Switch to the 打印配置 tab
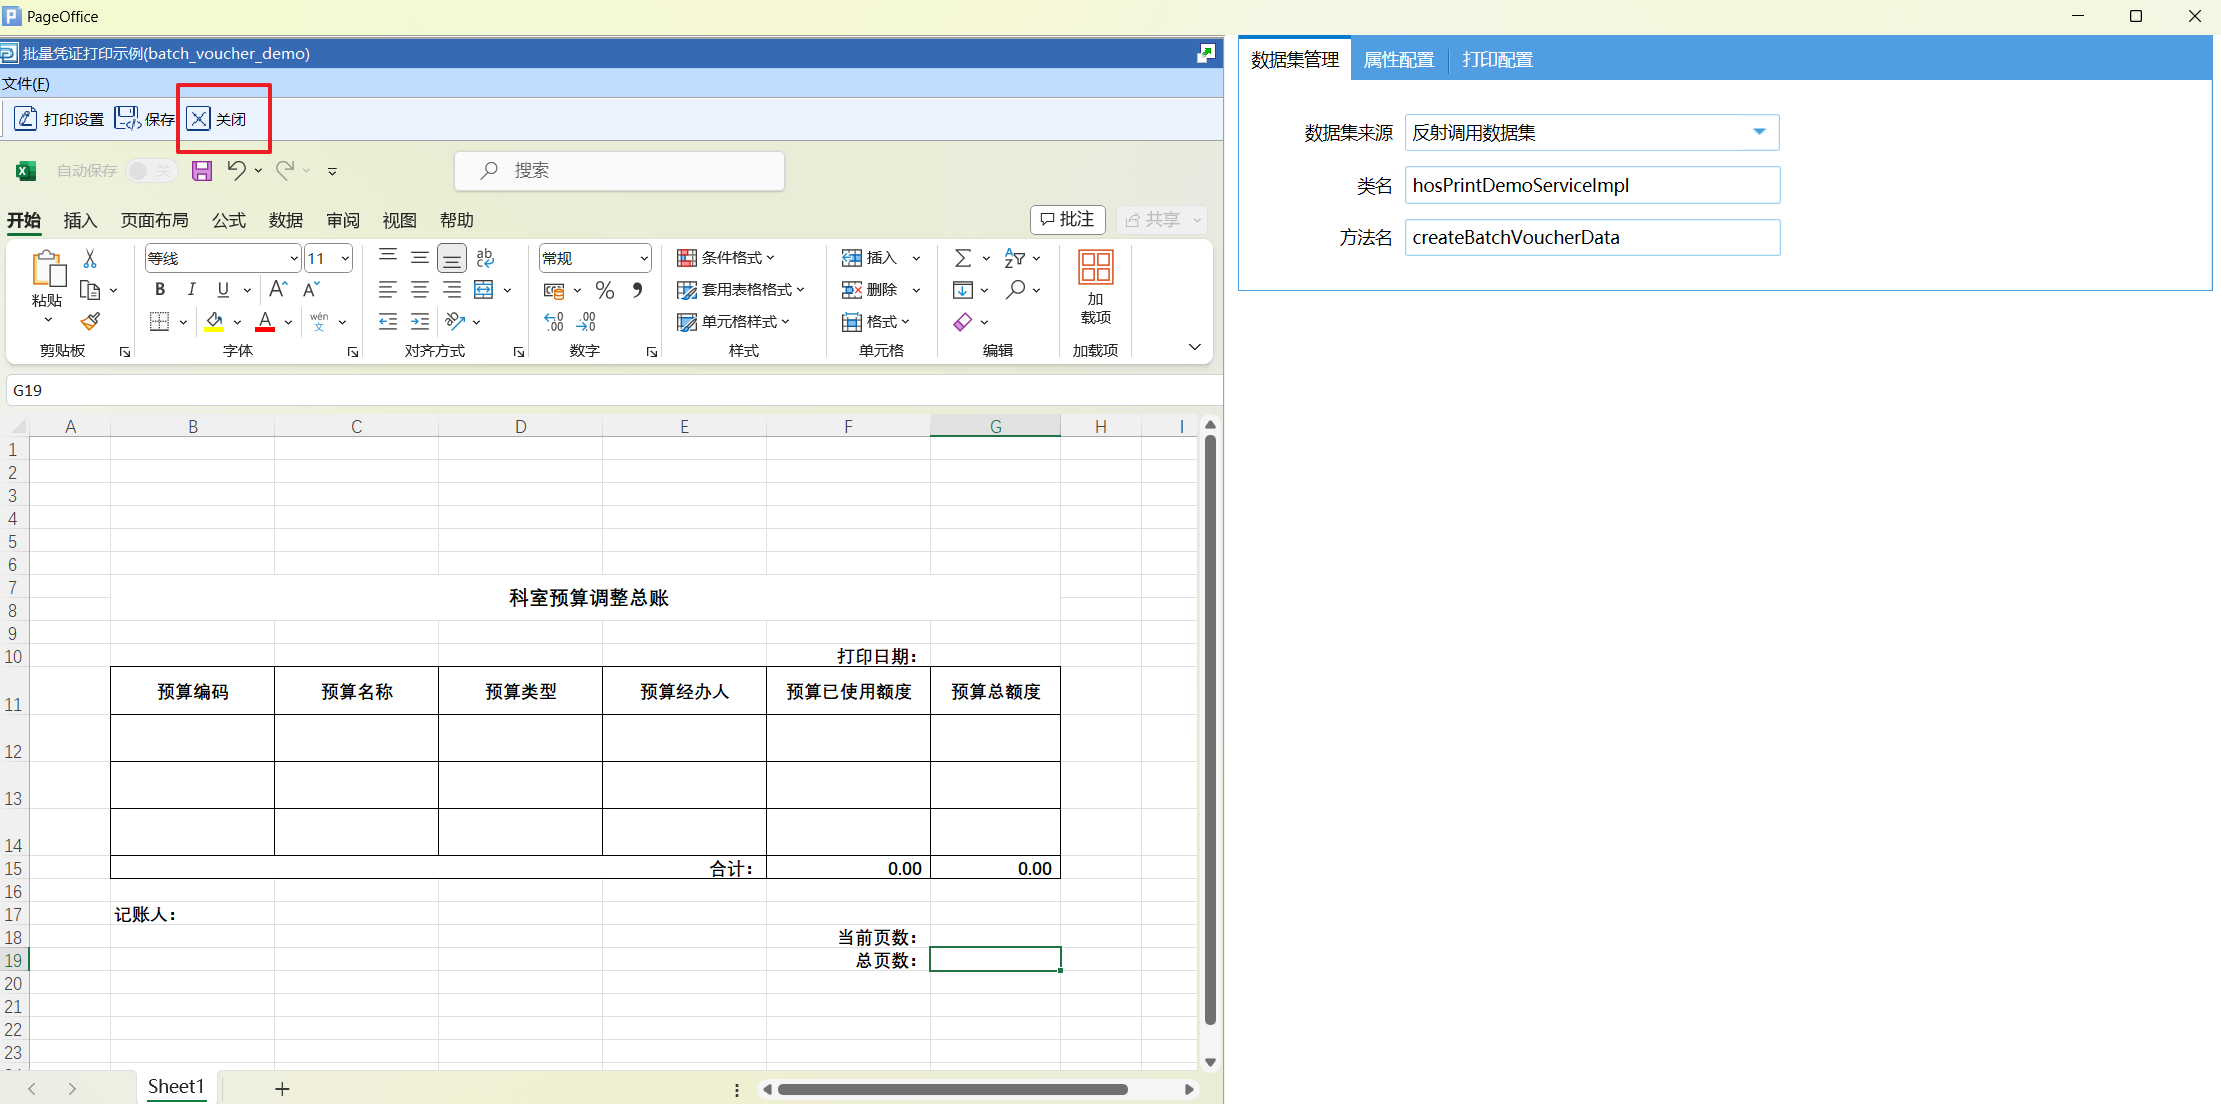Viewport: 2221px width, 1104px height. 1497,60
